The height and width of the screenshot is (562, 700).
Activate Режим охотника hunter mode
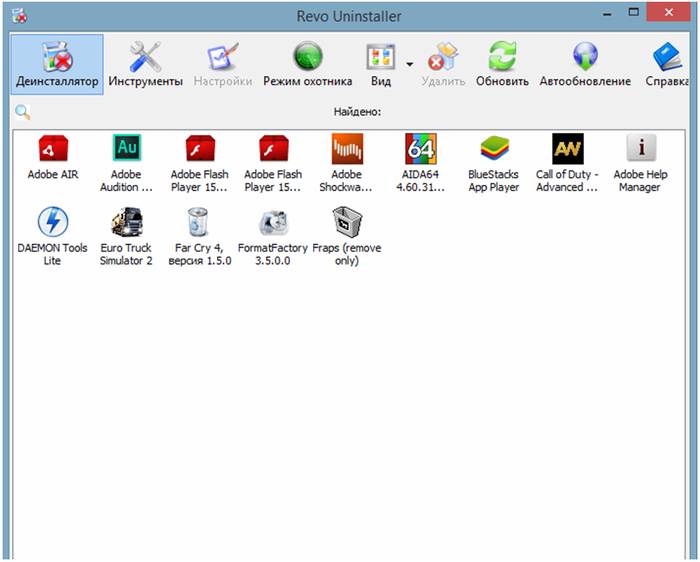307,64
